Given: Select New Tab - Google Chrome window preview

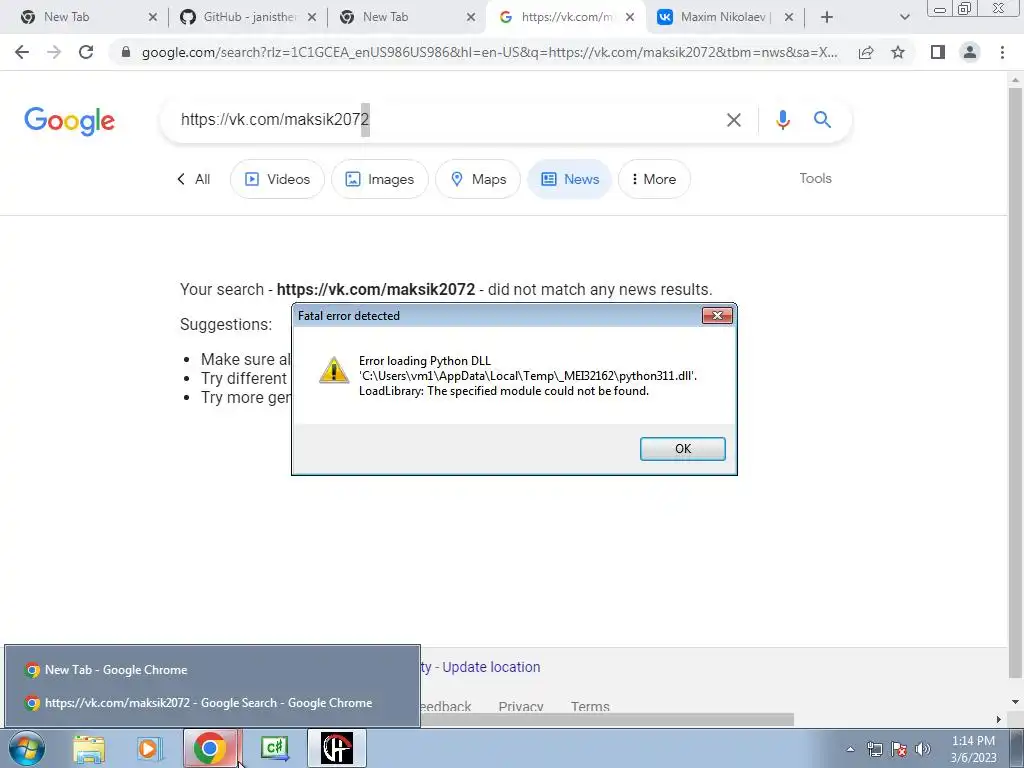Looking at the screenshot, I should click(x=212, y=669).
